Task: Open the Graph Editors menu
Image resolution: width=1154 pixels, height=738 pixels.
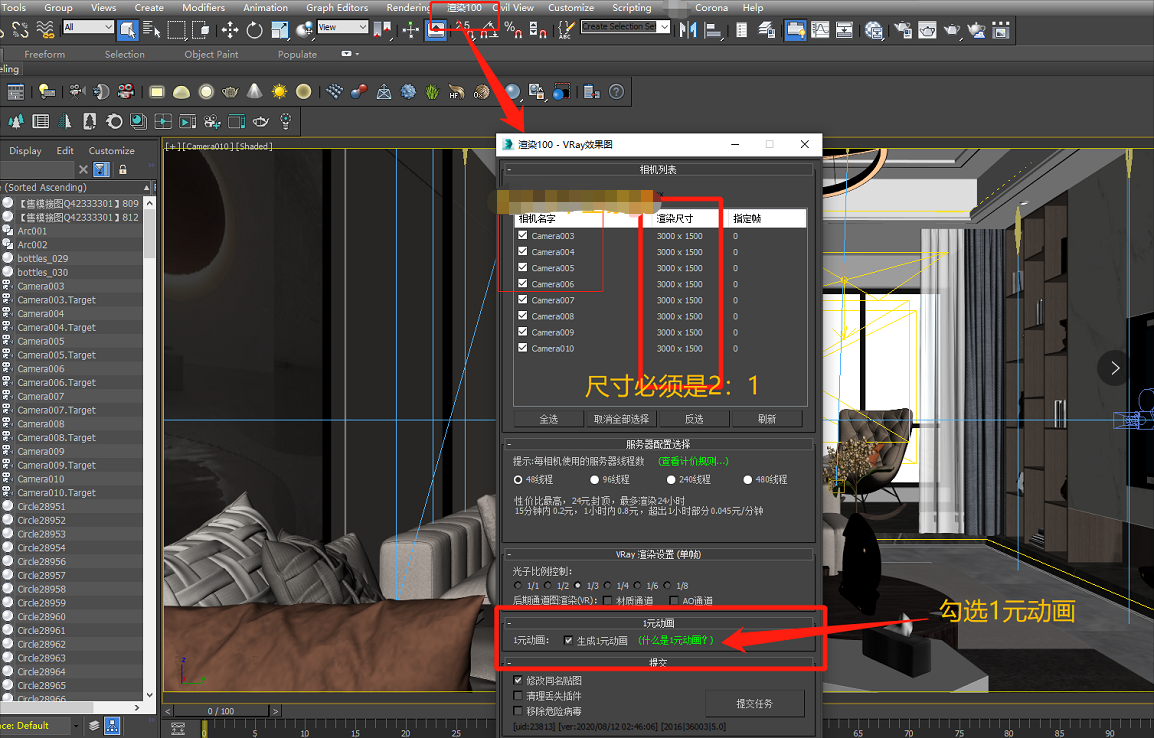Action: pyautogui.click(x=337, y=7)
